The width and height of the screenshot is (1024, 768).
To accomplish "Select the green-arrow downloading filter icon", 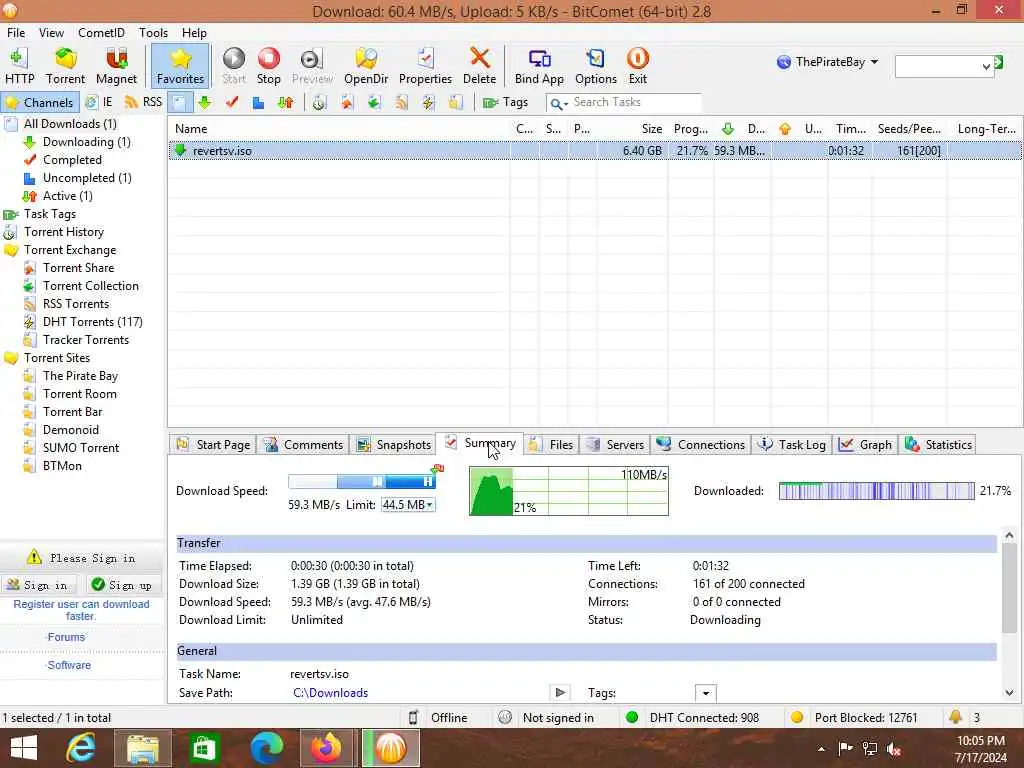I will [205, 103].
